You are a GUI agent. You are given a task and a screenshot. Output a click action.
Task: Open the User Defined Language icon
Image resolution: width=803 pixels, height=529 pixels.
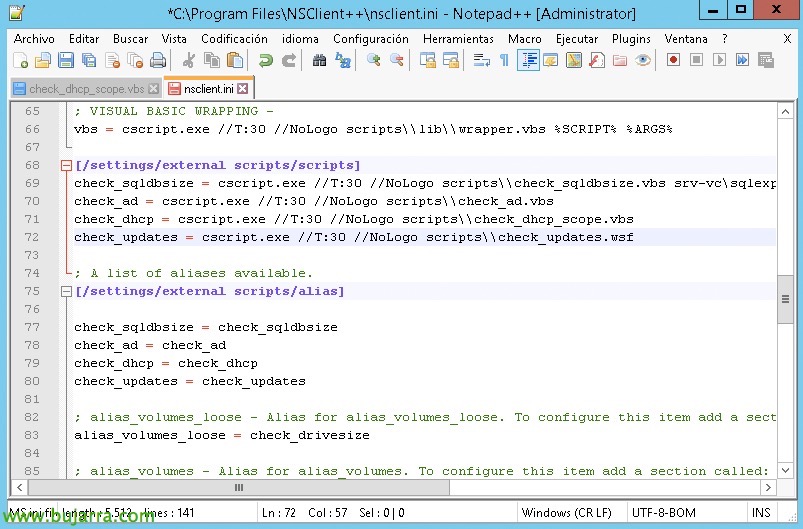click(x=551, y=60)
